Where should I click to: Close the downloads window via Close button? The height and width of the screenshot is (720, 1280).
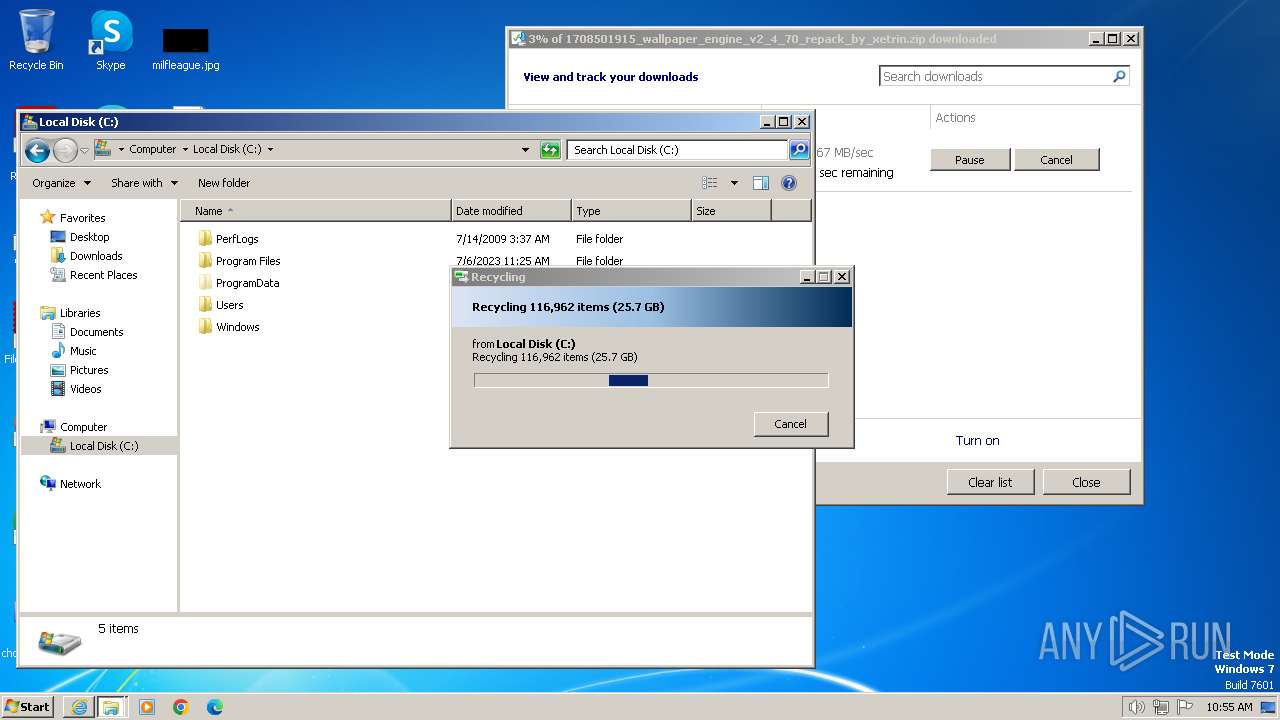(1086, 482)
